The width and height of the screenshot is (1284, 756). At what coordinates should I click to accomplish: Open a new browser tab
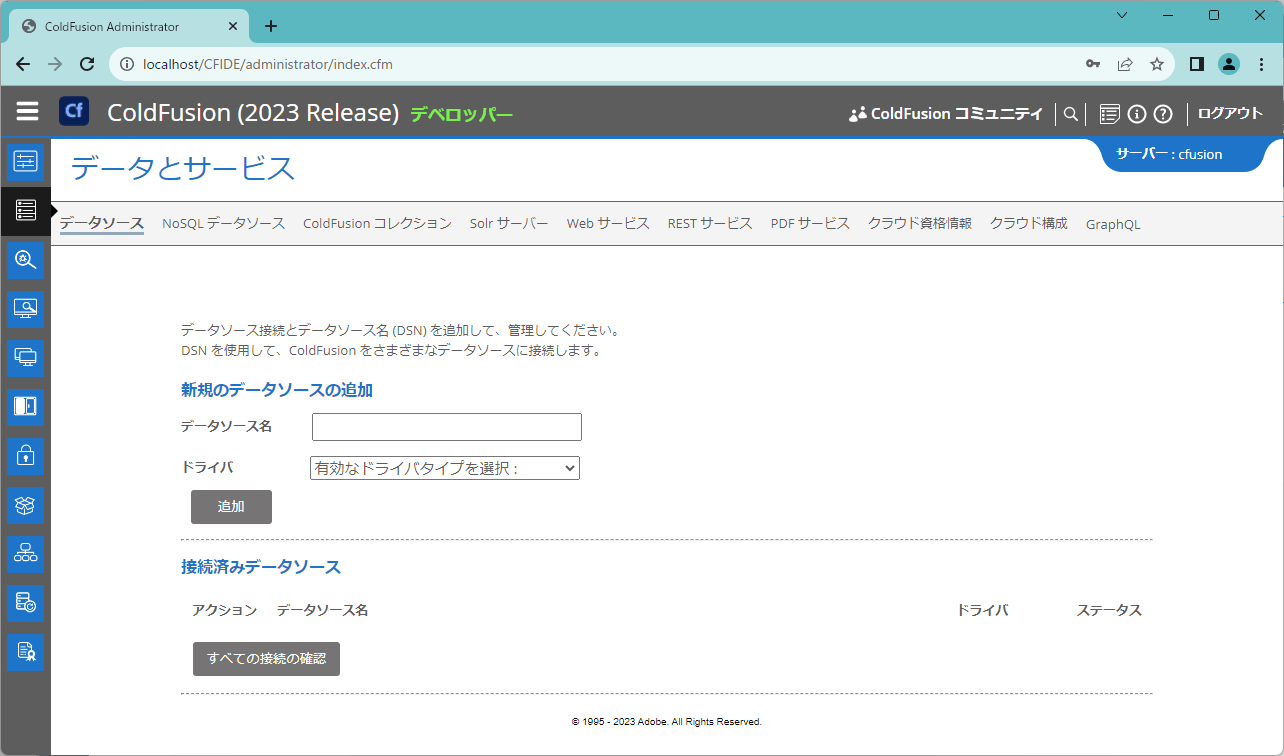pyautogui.click(x=271, y=26)
